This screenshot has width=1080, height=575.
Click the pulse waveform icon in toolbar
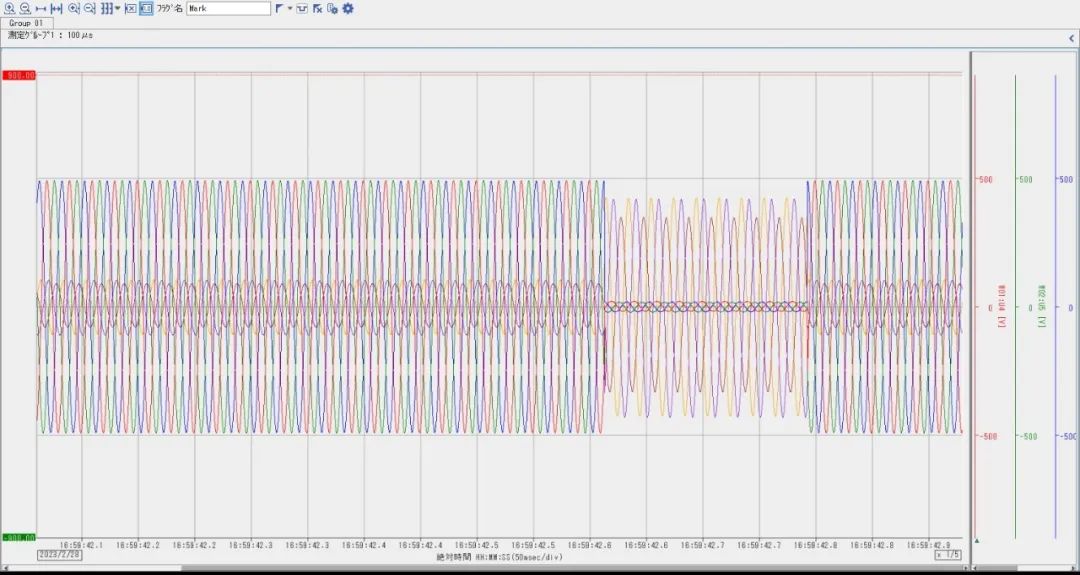(302, 8)
